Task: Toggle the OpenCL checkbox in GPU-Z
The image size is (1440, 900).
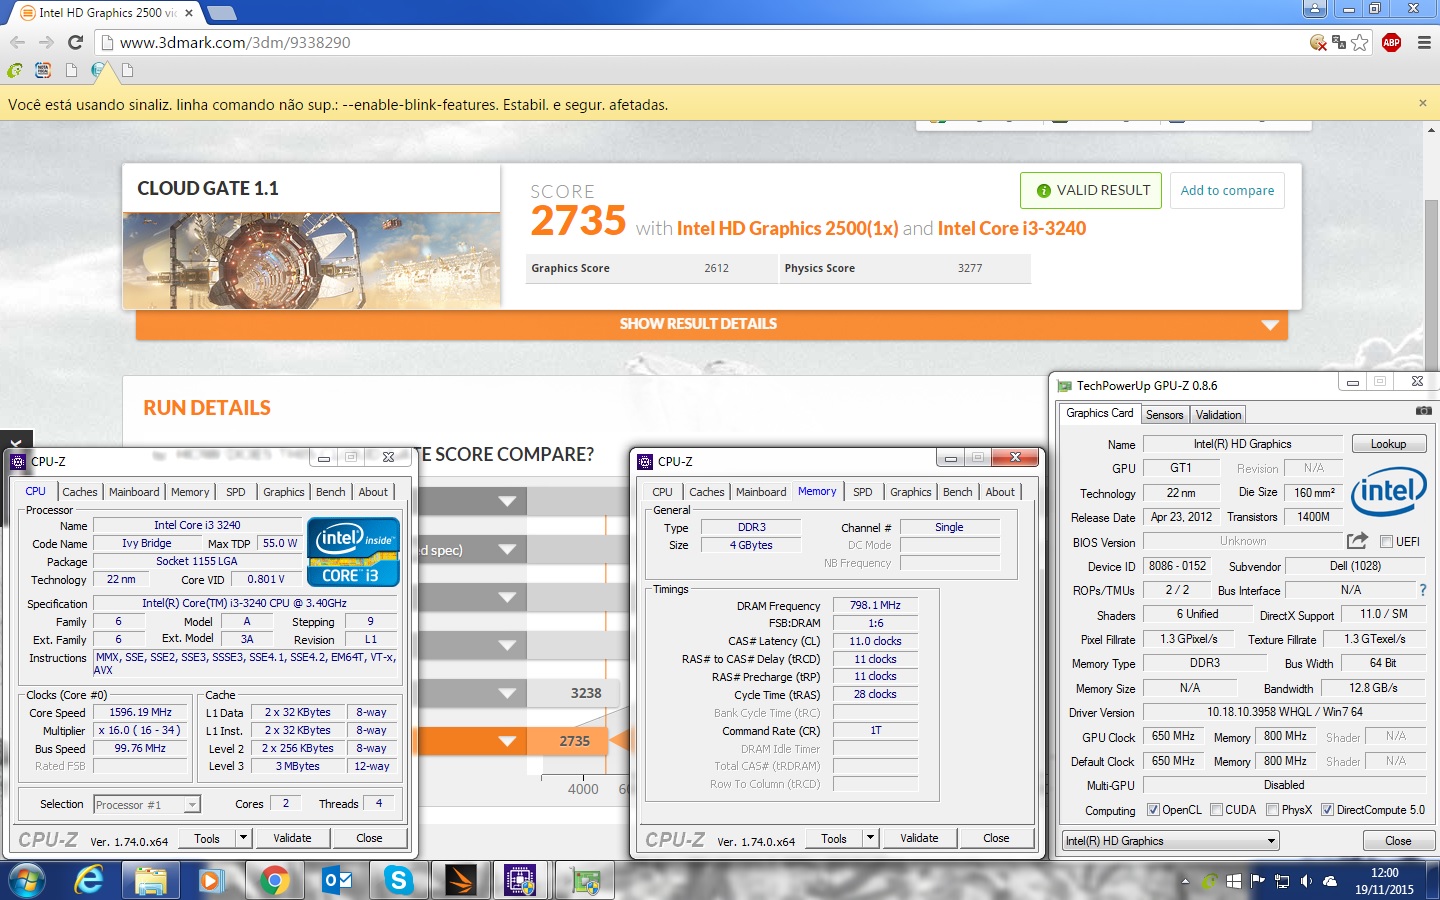Action: coord(1153,810)
